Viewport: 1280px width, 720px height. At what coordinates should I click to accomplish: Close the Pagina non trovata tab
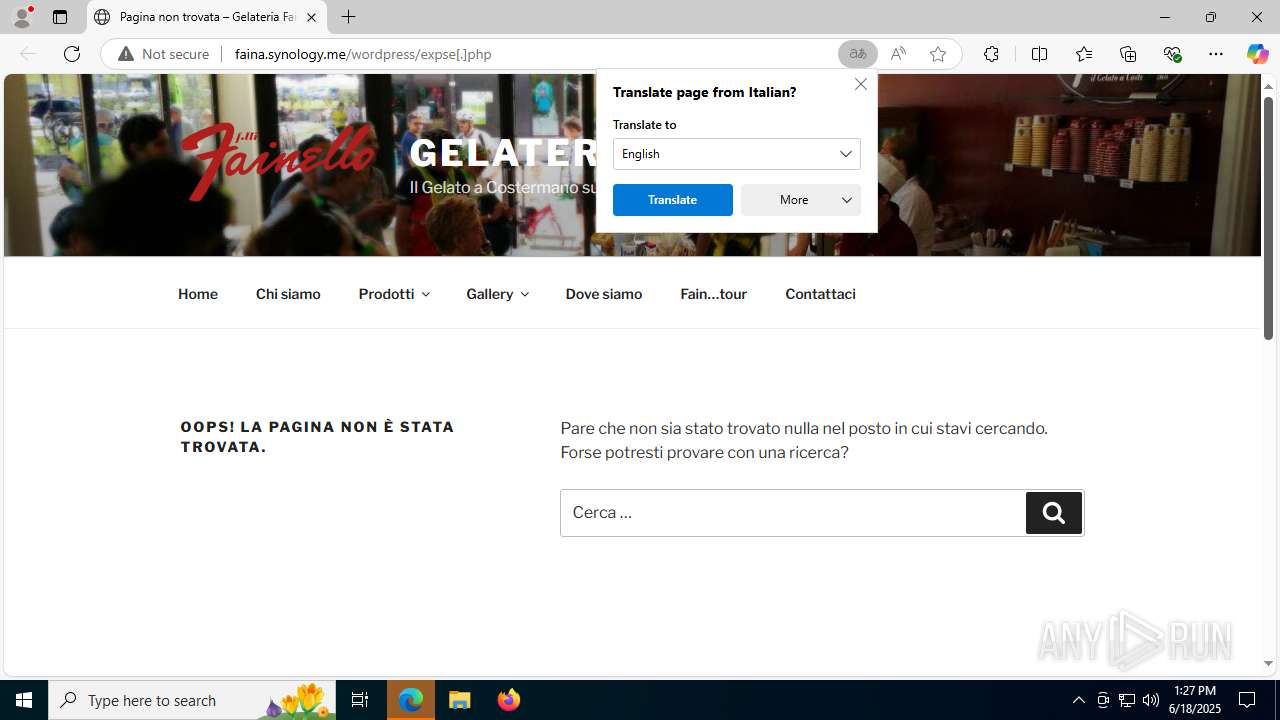coord(311,17)
